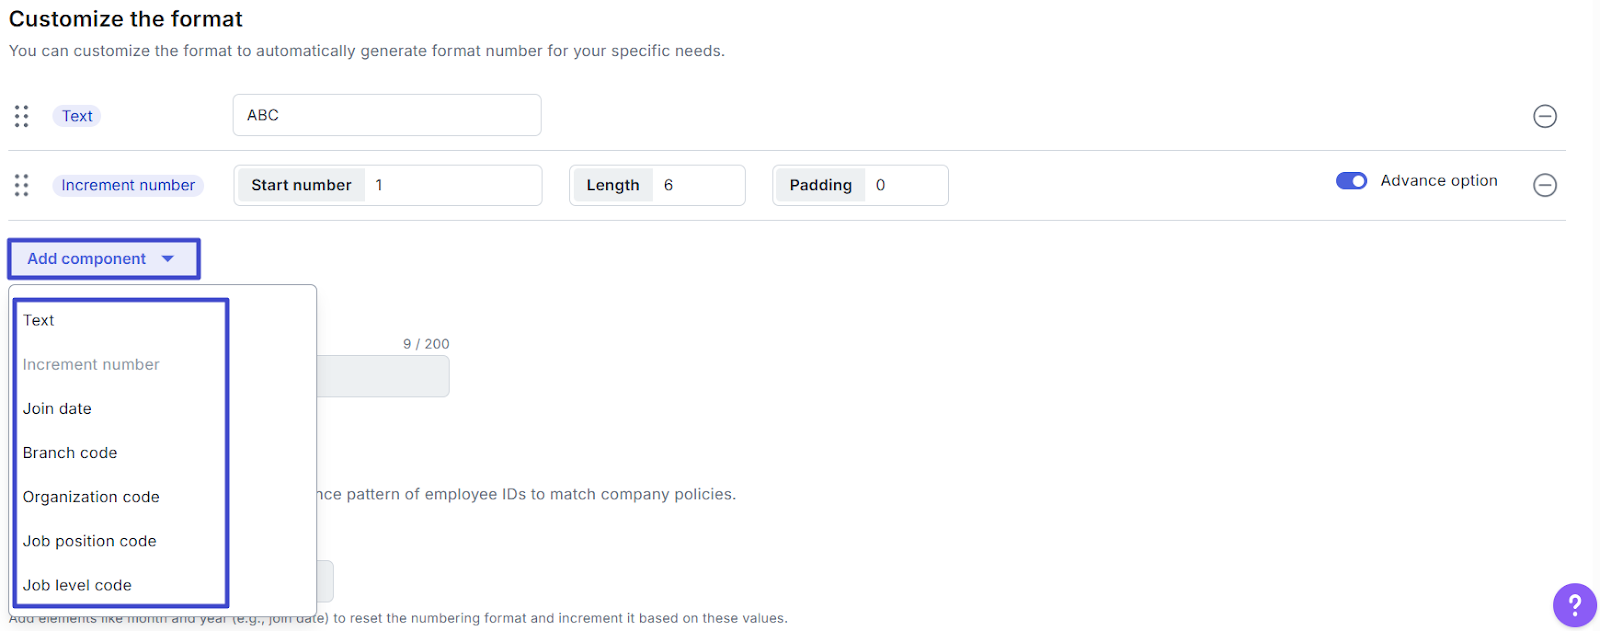1600x631 pixels.
Task: Remove the Text component row
Action: pos(1544,116)
